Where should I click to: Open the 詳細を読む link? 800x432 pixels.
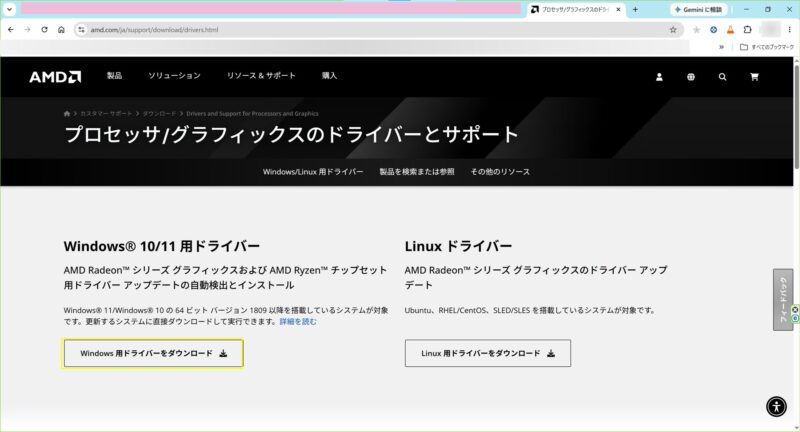point(298,321)
